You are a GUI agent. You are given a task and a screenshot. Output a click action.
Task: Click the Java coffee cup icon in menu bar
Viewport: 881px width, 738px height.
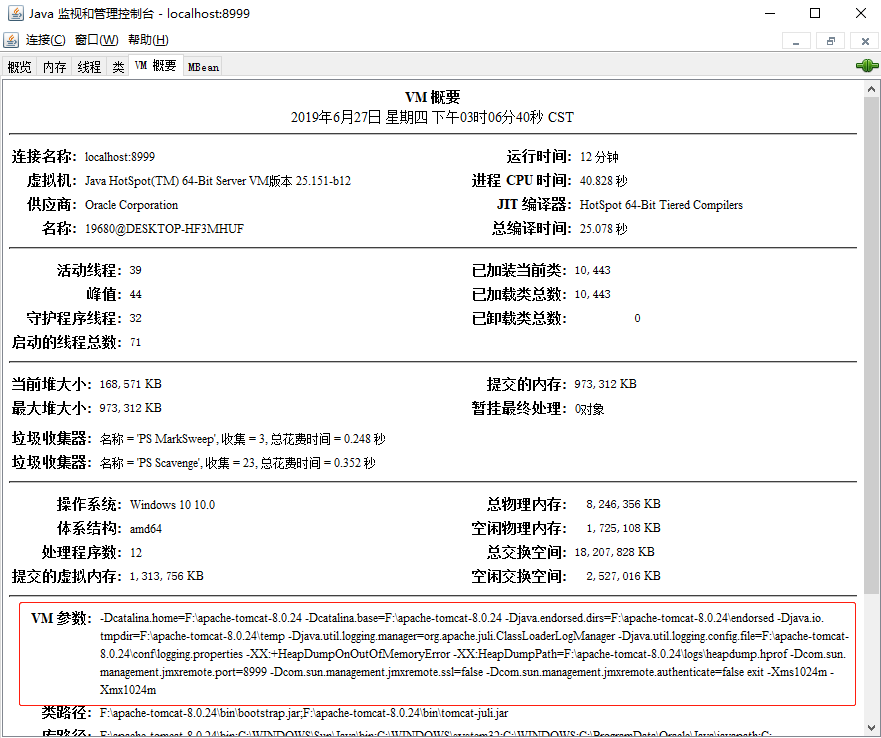(11, 40)
